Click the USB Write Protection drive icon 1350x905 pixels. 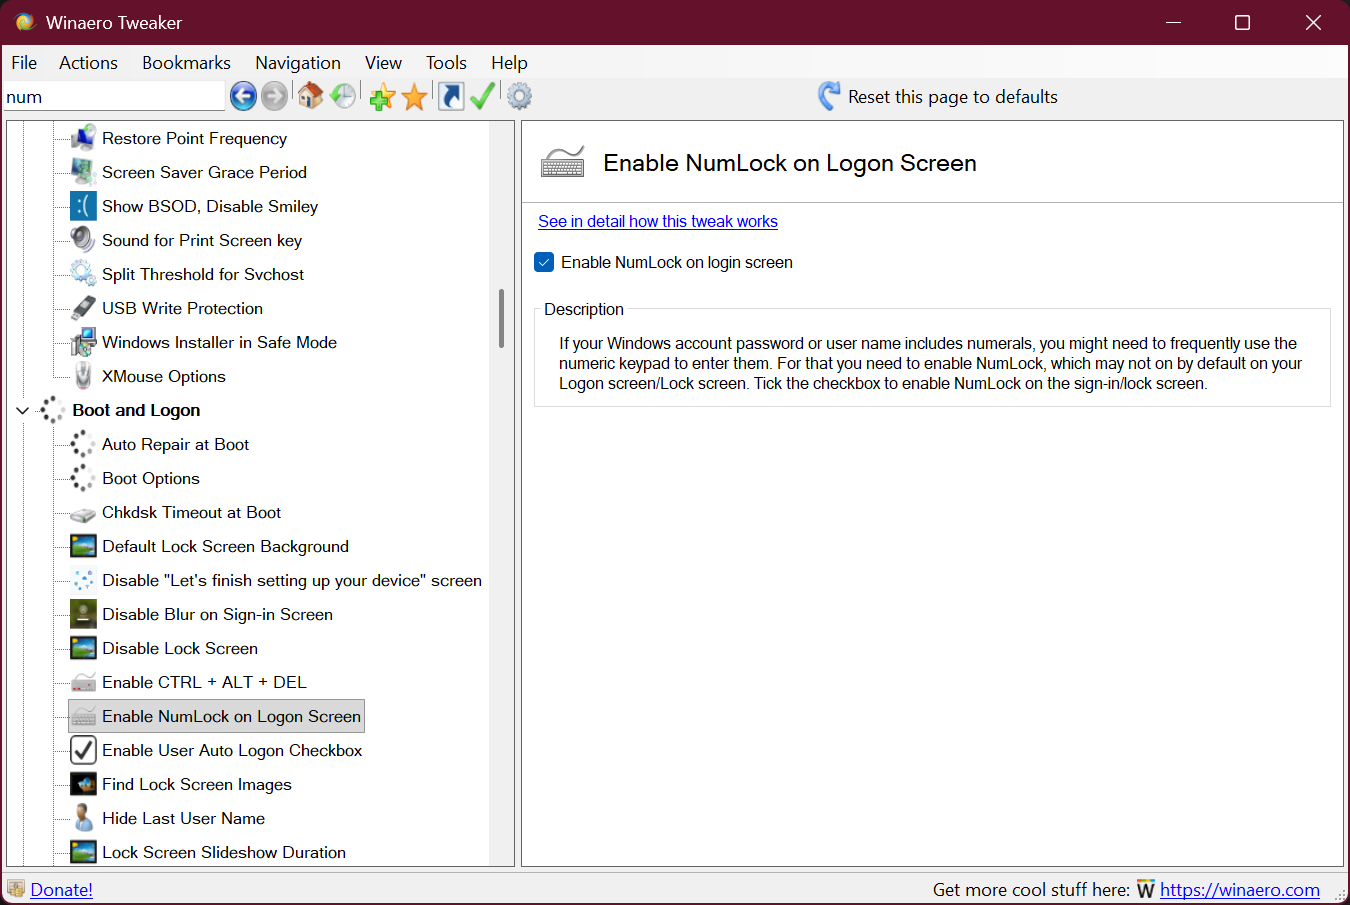83,308
